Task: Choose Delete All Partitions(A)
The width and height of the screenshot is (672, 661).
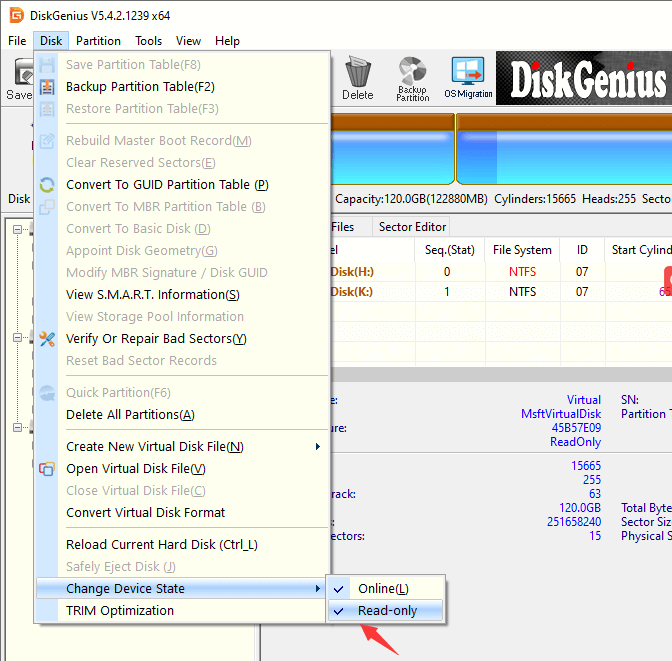Action: click(x=130, y=415)
